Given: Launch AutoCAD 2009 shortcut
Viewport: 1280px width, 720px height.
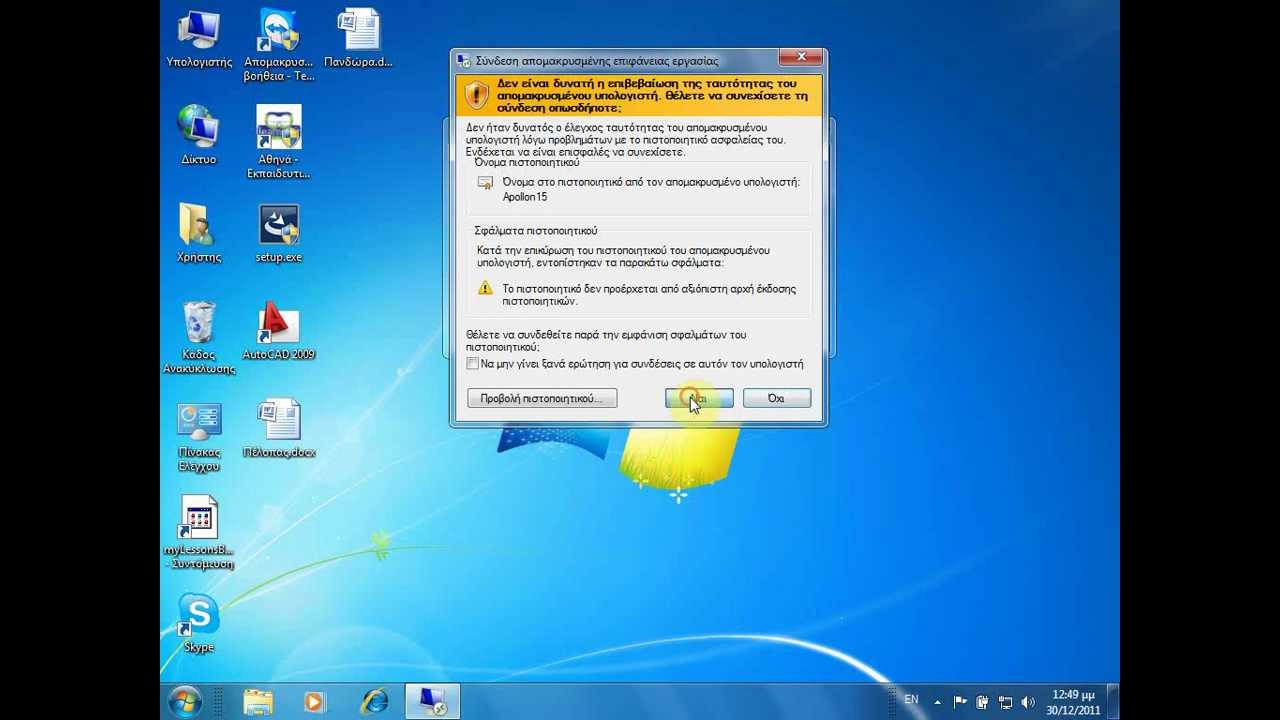Looking at the screenshot, I should [x=279, y=331].
